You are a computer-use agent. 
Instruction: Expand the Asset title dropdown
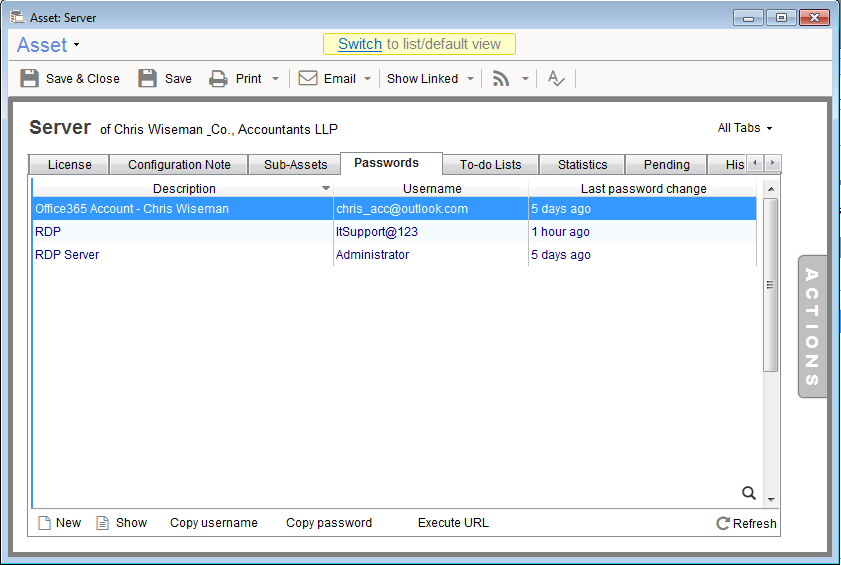tap(77, 45)
